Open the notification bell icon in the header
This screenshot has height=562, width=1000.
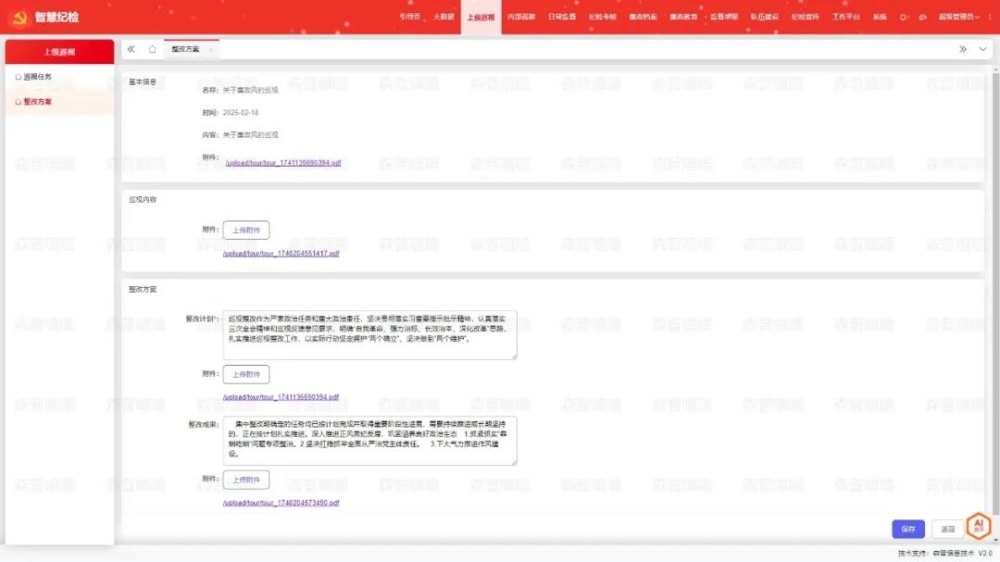point(903,17)
